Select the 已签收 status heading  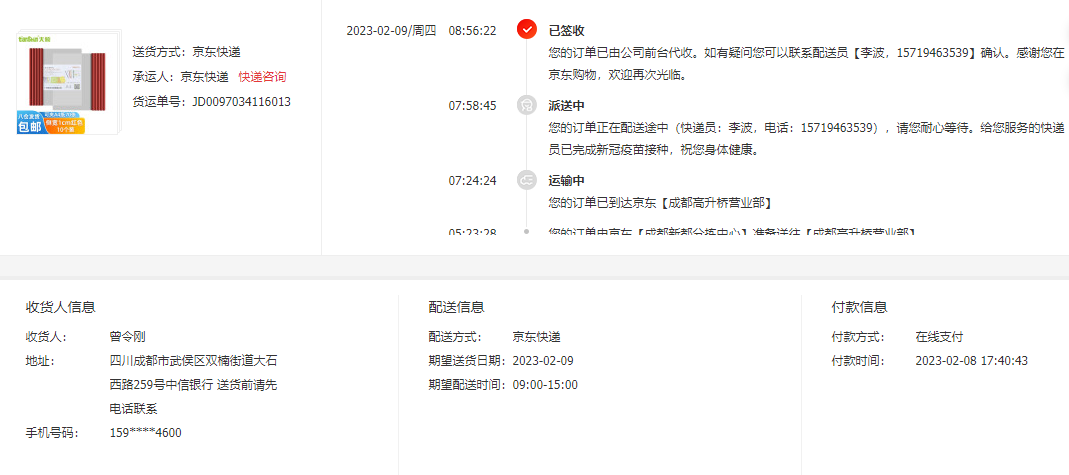pyautogui.click(x=567, y=31)
